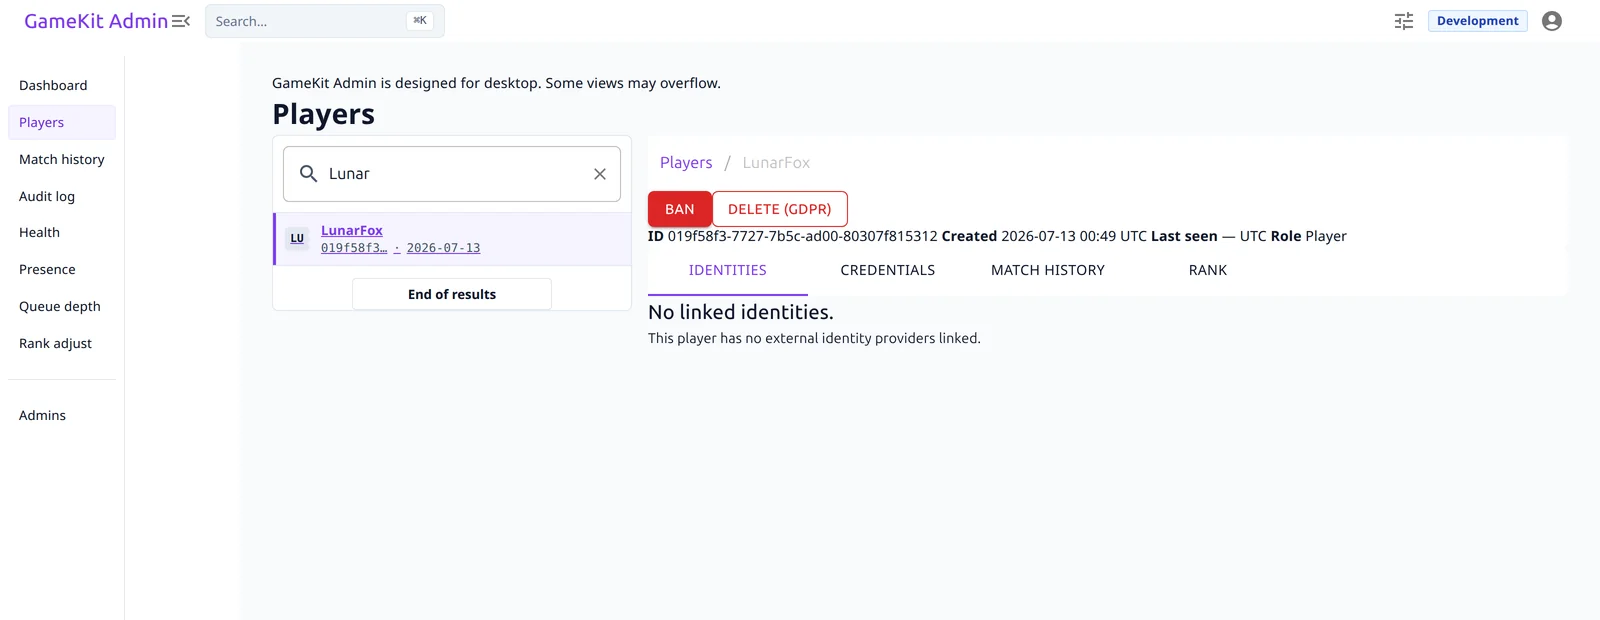The image size is (1600, 620).
Task: Click the GameKit Admin logo
Action: (96, 21)
